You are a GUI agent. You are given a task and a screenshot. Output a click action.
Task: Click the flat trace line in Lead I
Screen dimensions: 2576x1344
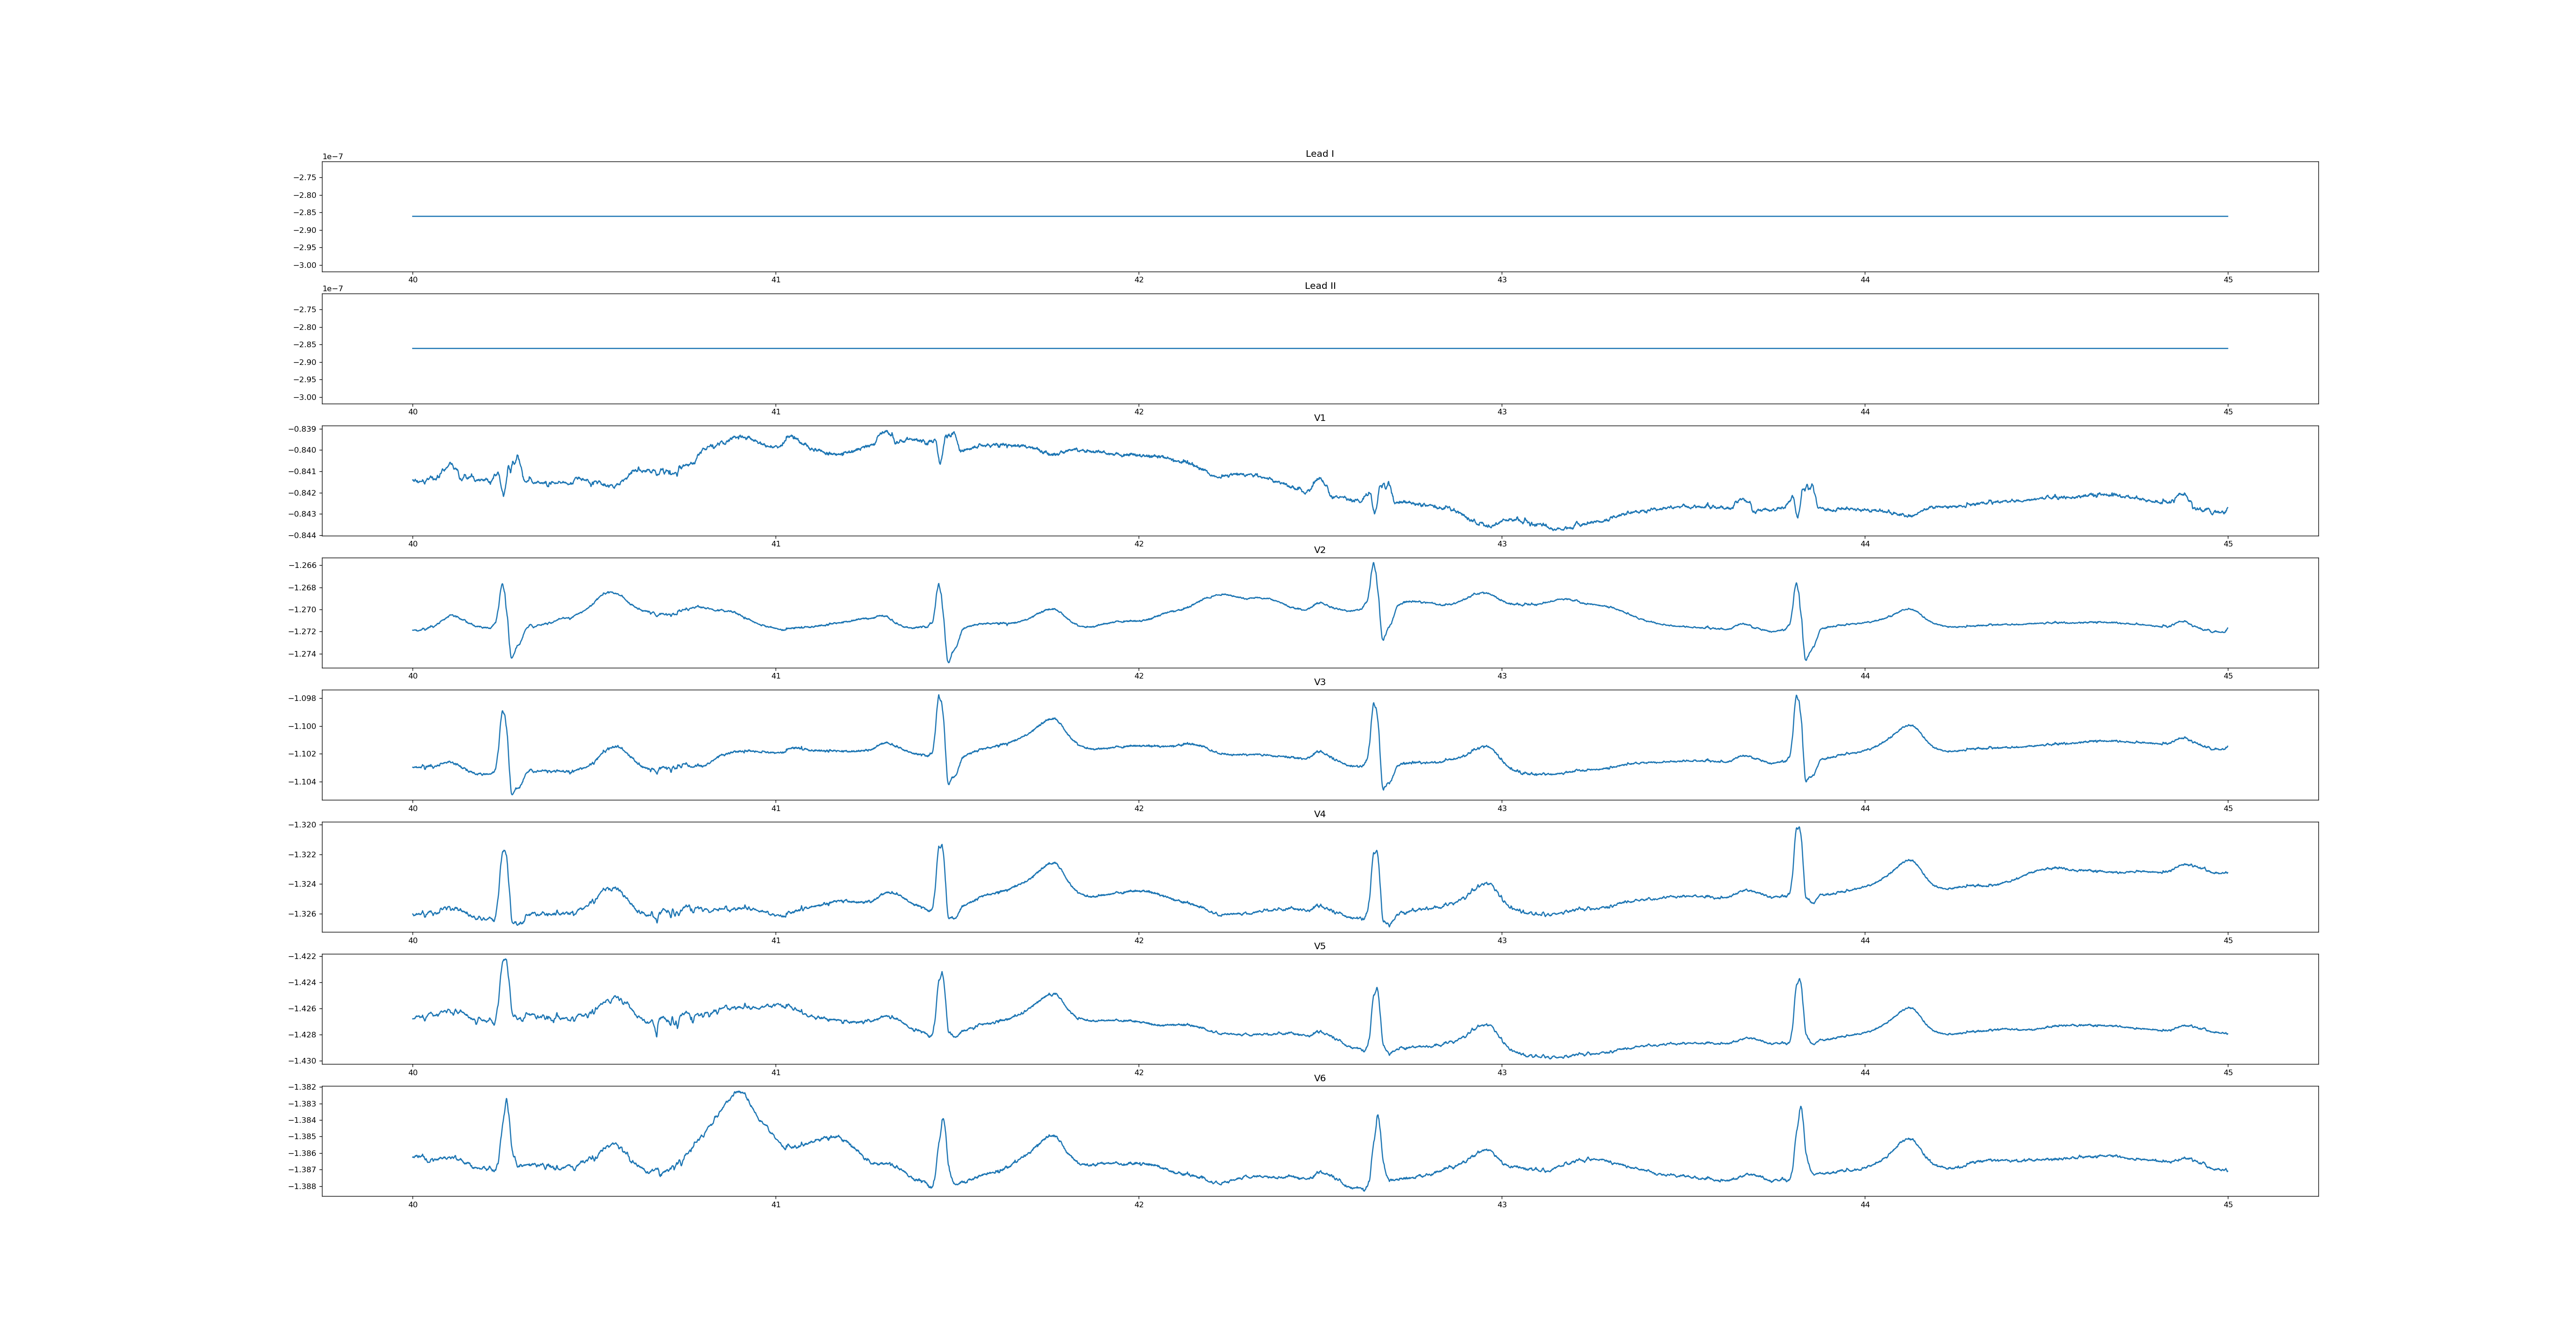click(x=1320, y=216)
